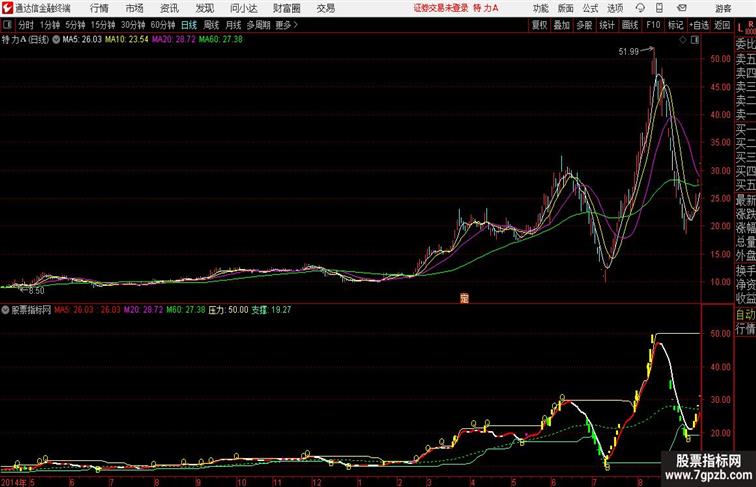The width and height of the screenshot is (756, 487).
Task: Click the MA10: 23.54 indicator value
Action: (127, 40)
